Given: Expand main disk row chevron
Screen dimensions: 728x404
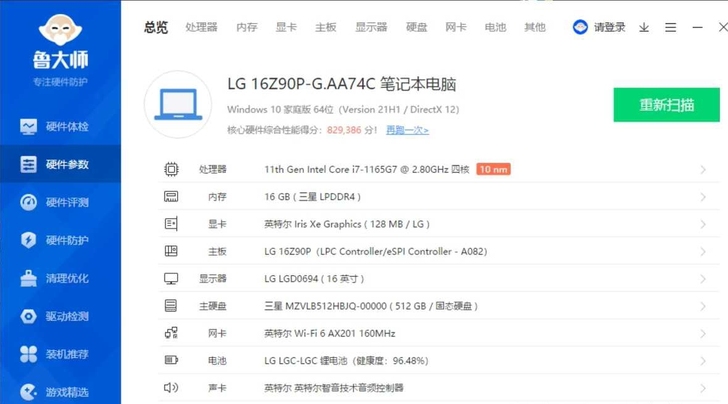Looking at the screenshot, I should [703, 306].
